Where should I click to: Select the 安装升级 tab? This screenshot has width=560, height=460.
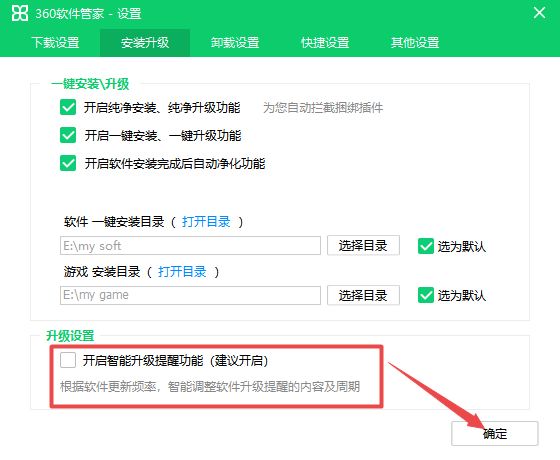click(145, 43)
